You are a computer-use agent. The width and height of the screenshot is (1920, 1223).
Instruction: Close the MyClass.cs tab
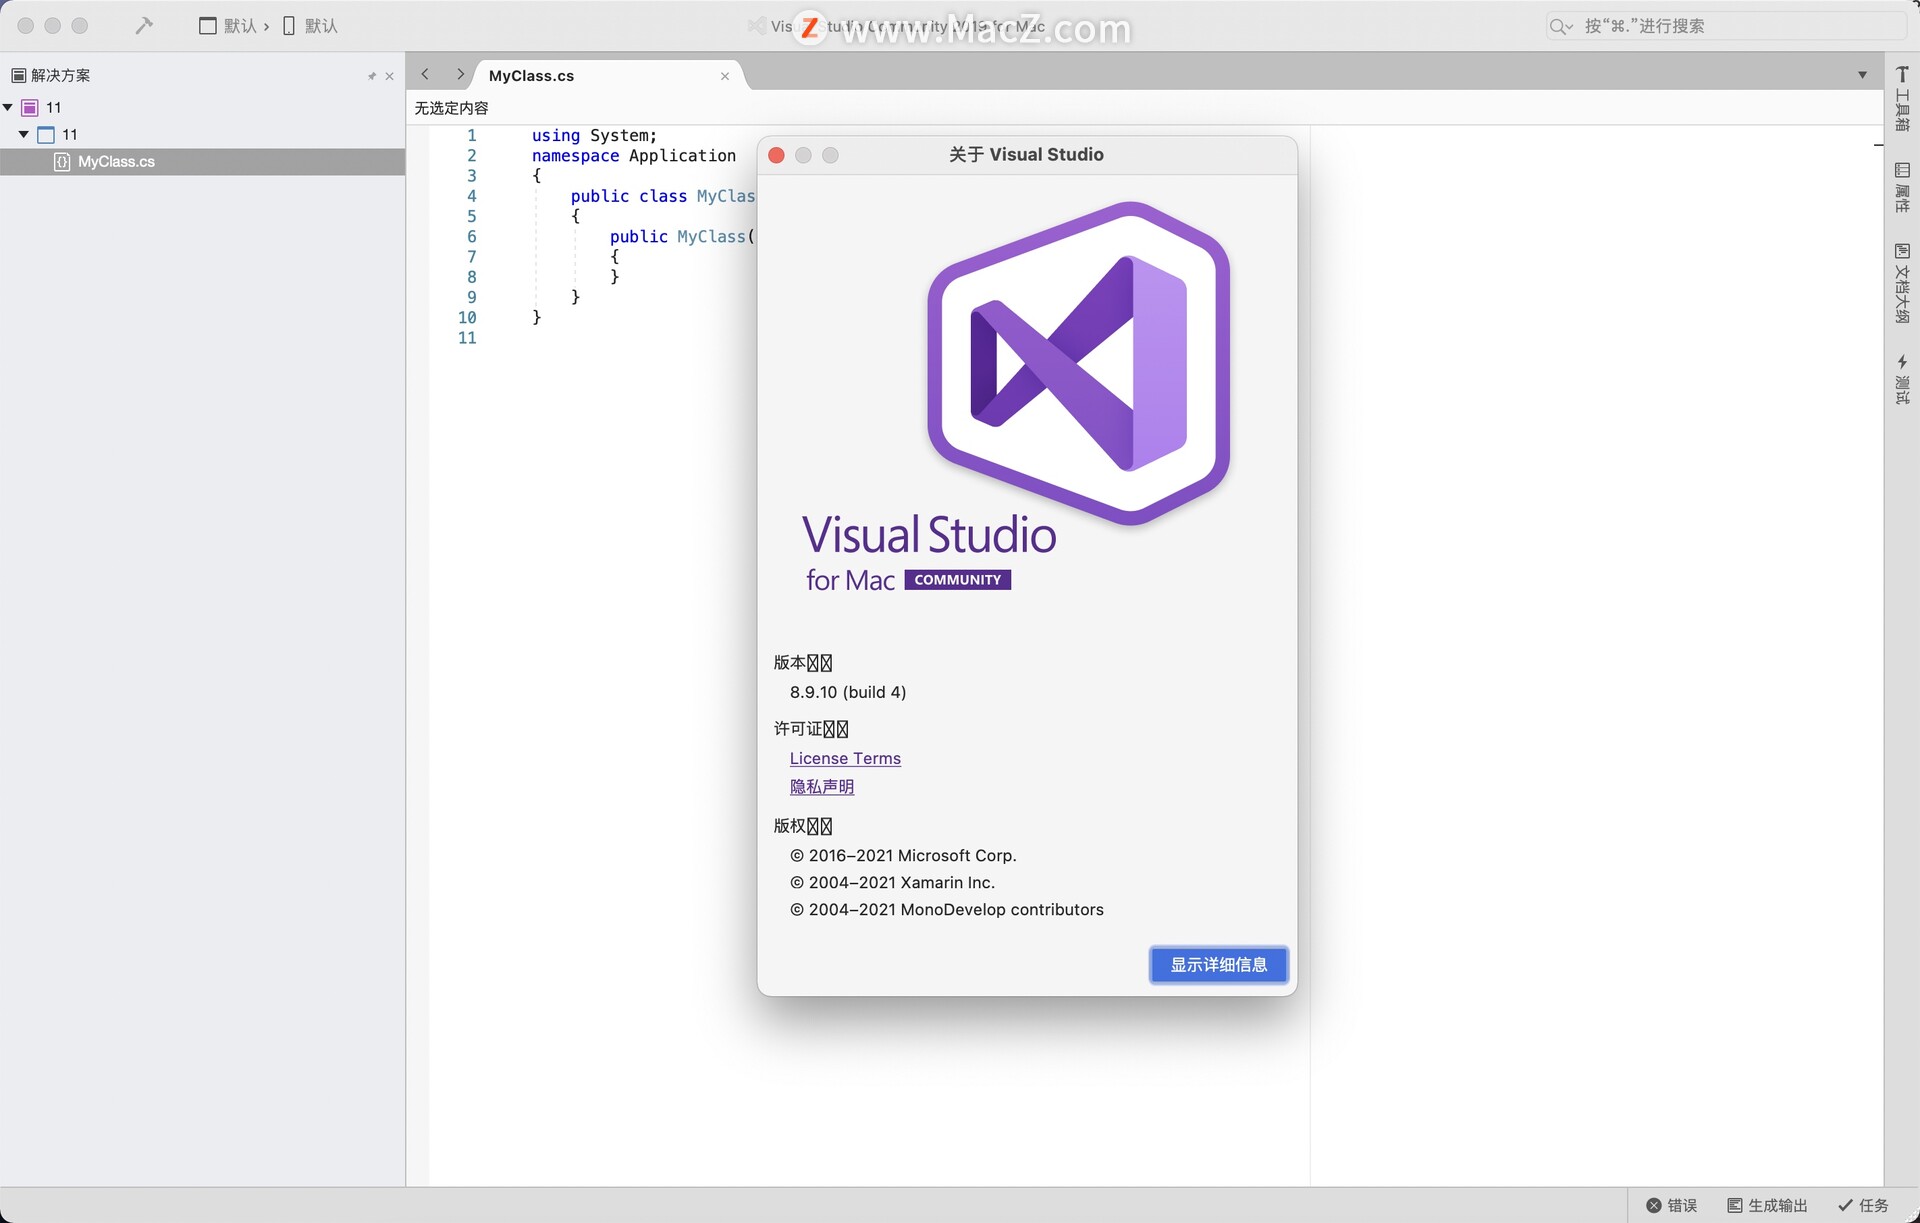[x=725, y=76]
